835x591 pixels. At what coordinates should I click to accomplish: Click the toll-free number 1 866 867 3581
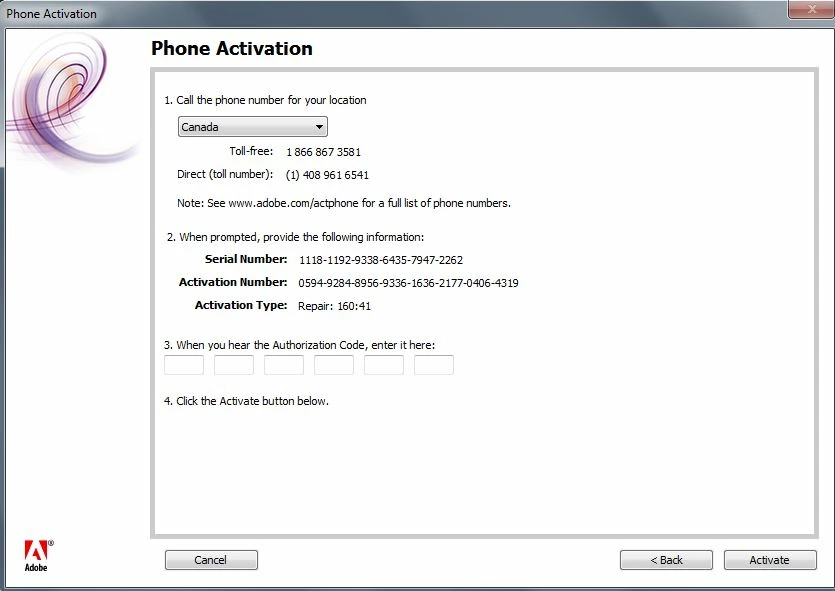pos(323,152)
